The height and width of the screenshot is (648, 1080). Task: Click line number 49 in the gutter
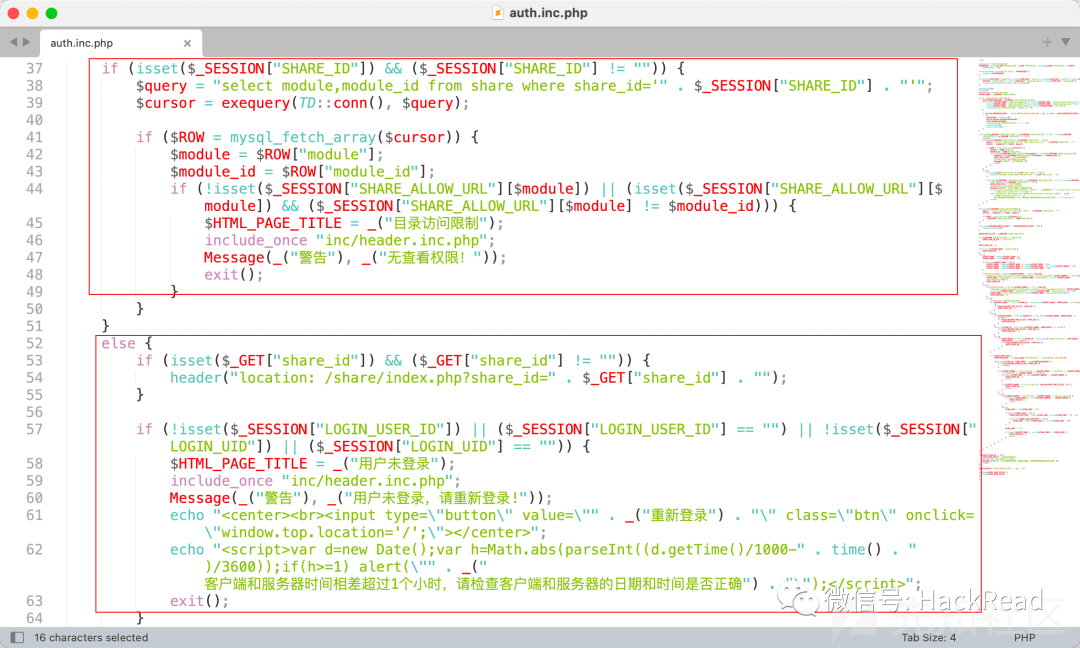coord(34,292)
